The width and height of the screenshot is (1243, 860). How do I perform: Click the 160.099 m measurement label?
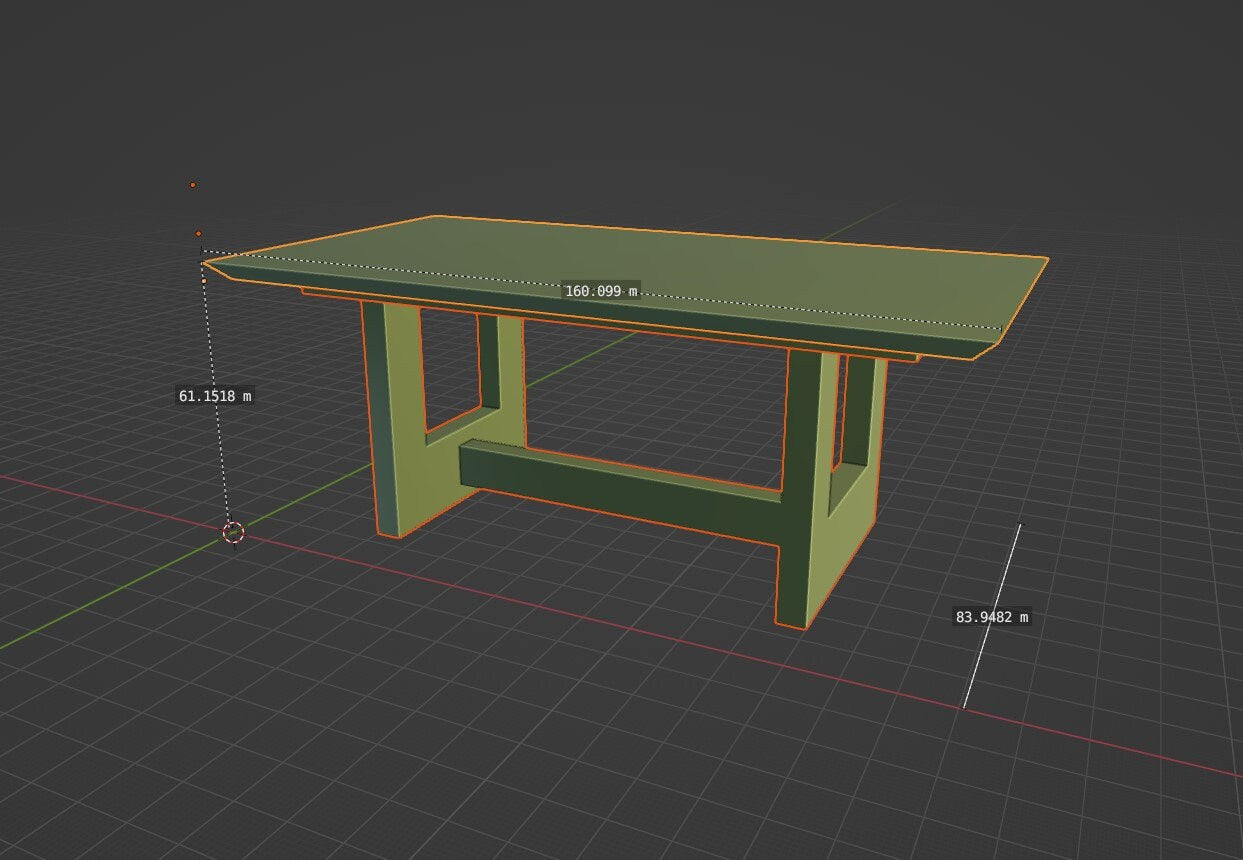(x=600, y=292)
